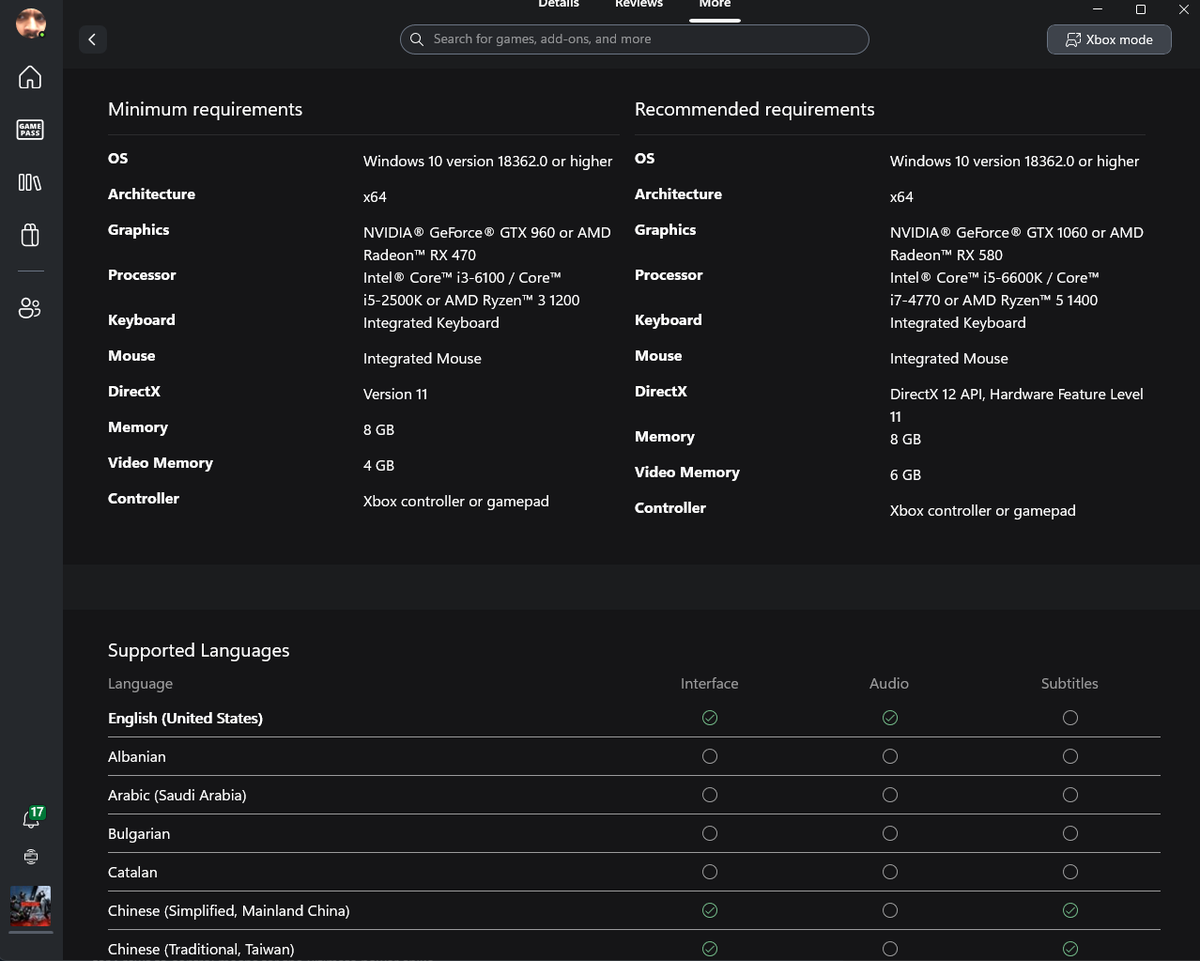Click the "Xbox controller or gamepad" minimum value

tap(456, 501)
